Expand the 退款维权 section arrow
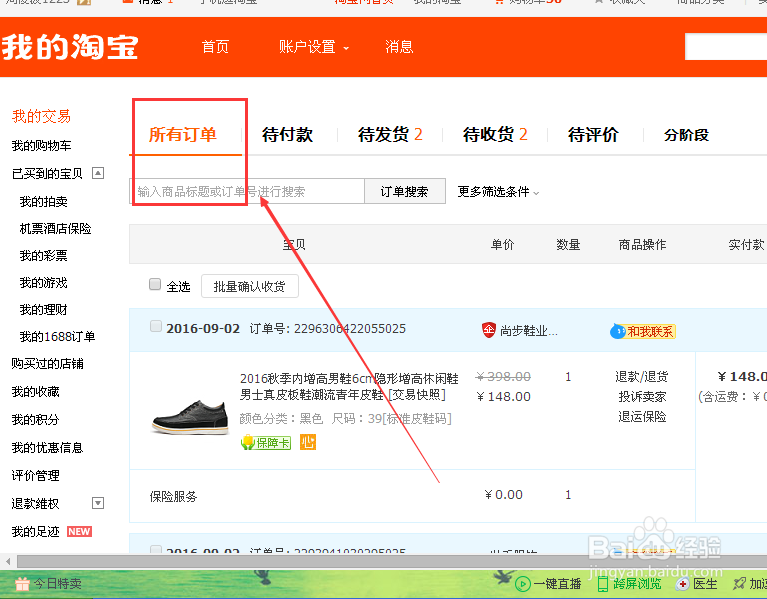This screenshot has width=767, height=599. [x=98, y=503]
